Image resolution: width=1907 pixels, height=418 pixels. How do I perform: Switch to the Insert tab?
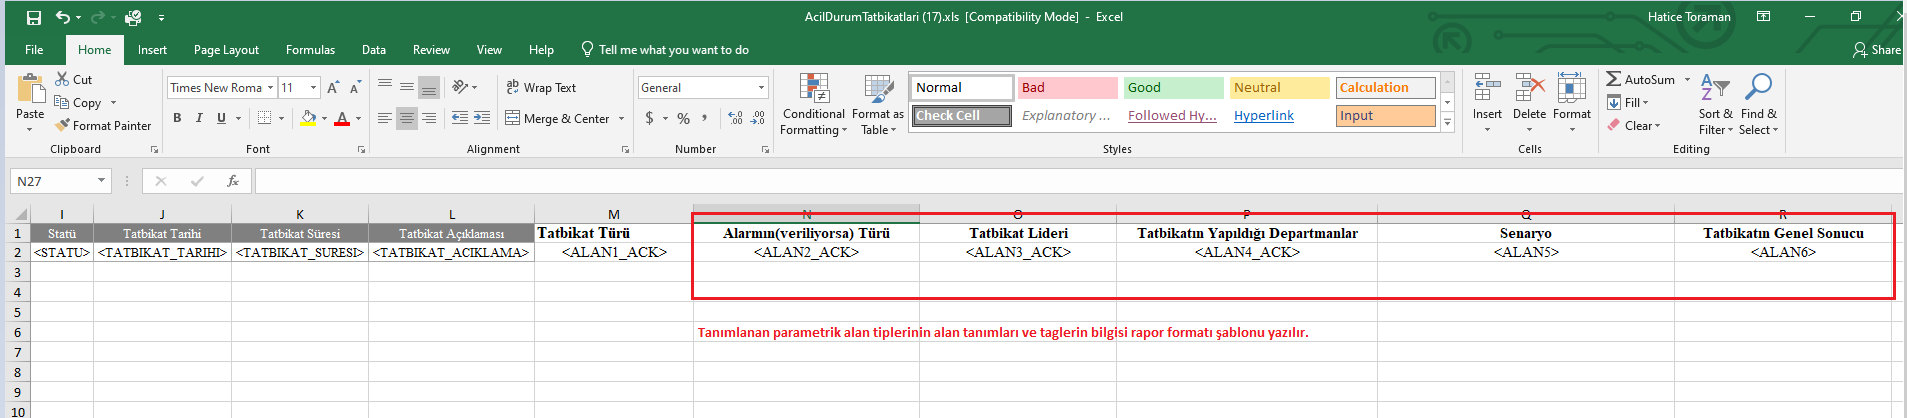point(152,50)
